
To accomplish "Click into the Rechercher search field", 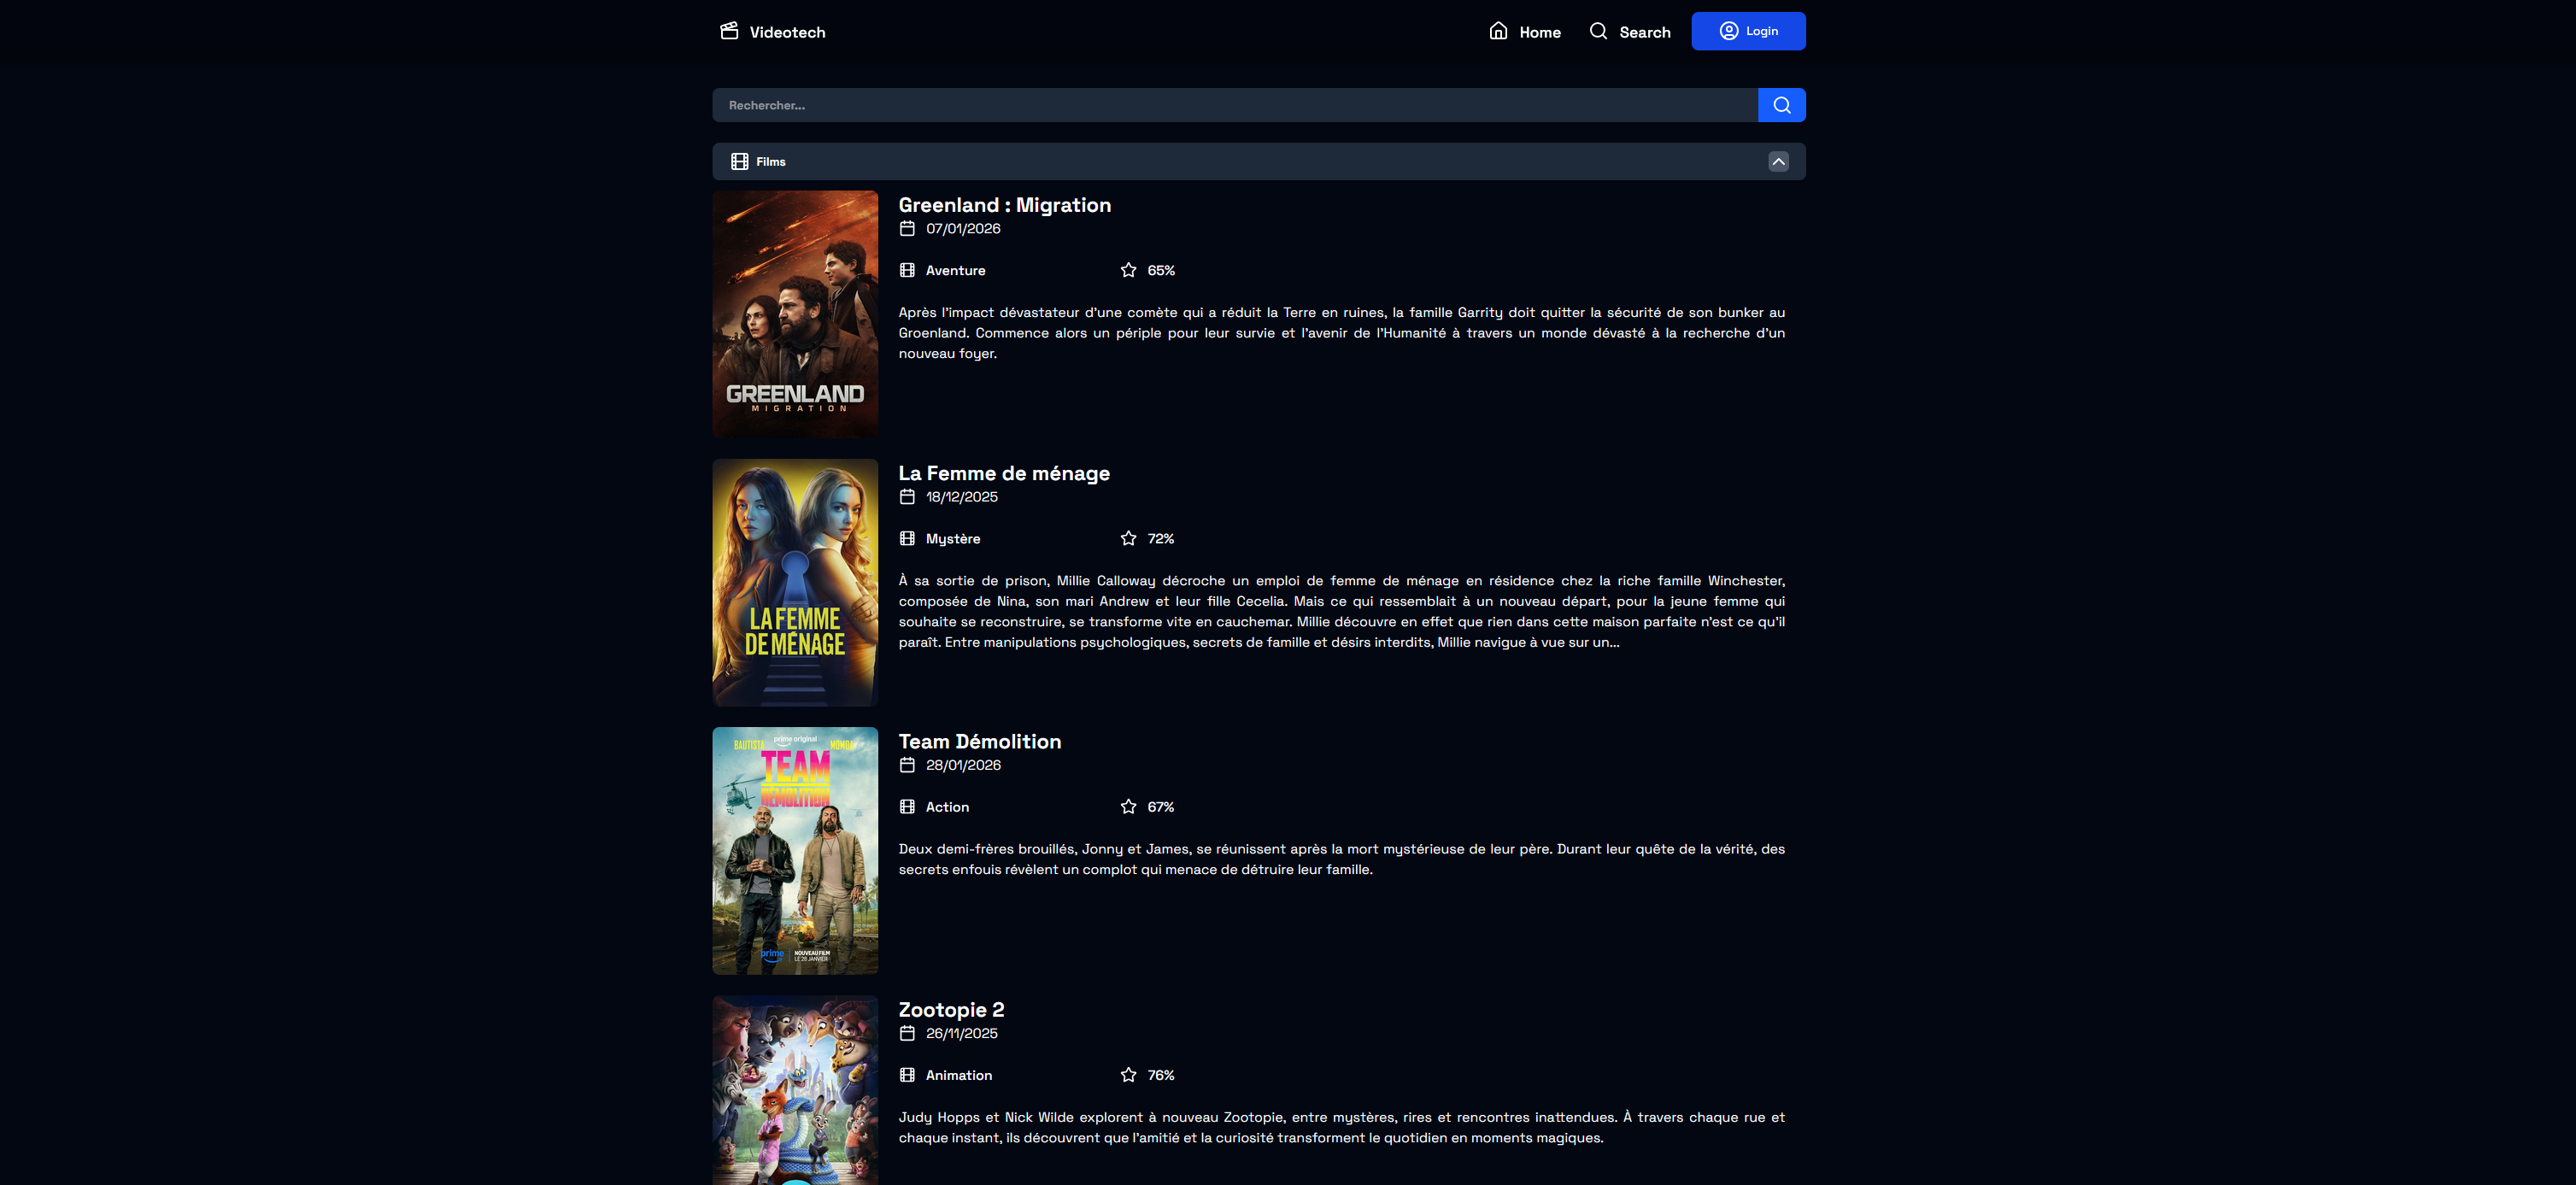I will pyautogui.click(x=1234, y=105).
